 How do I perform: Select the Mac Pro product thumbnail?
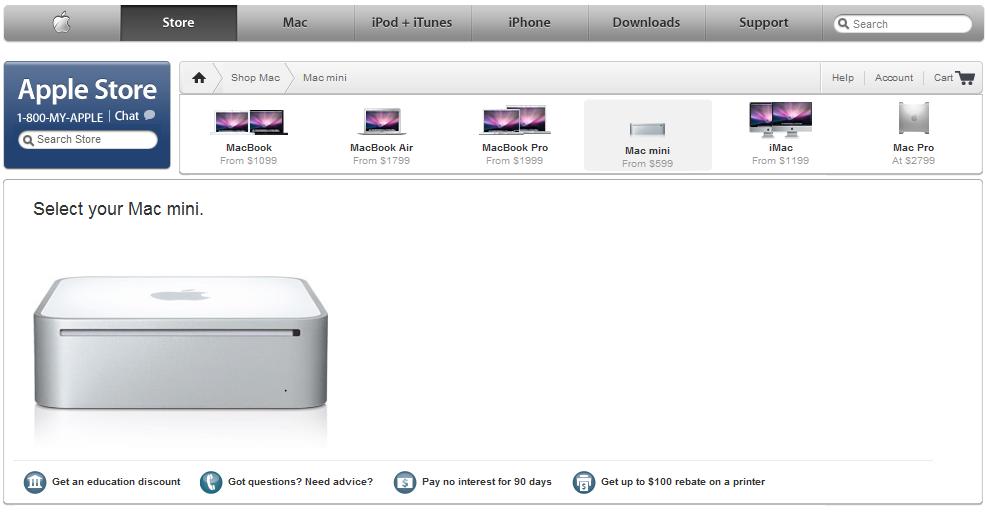click(x=913, y=118)
